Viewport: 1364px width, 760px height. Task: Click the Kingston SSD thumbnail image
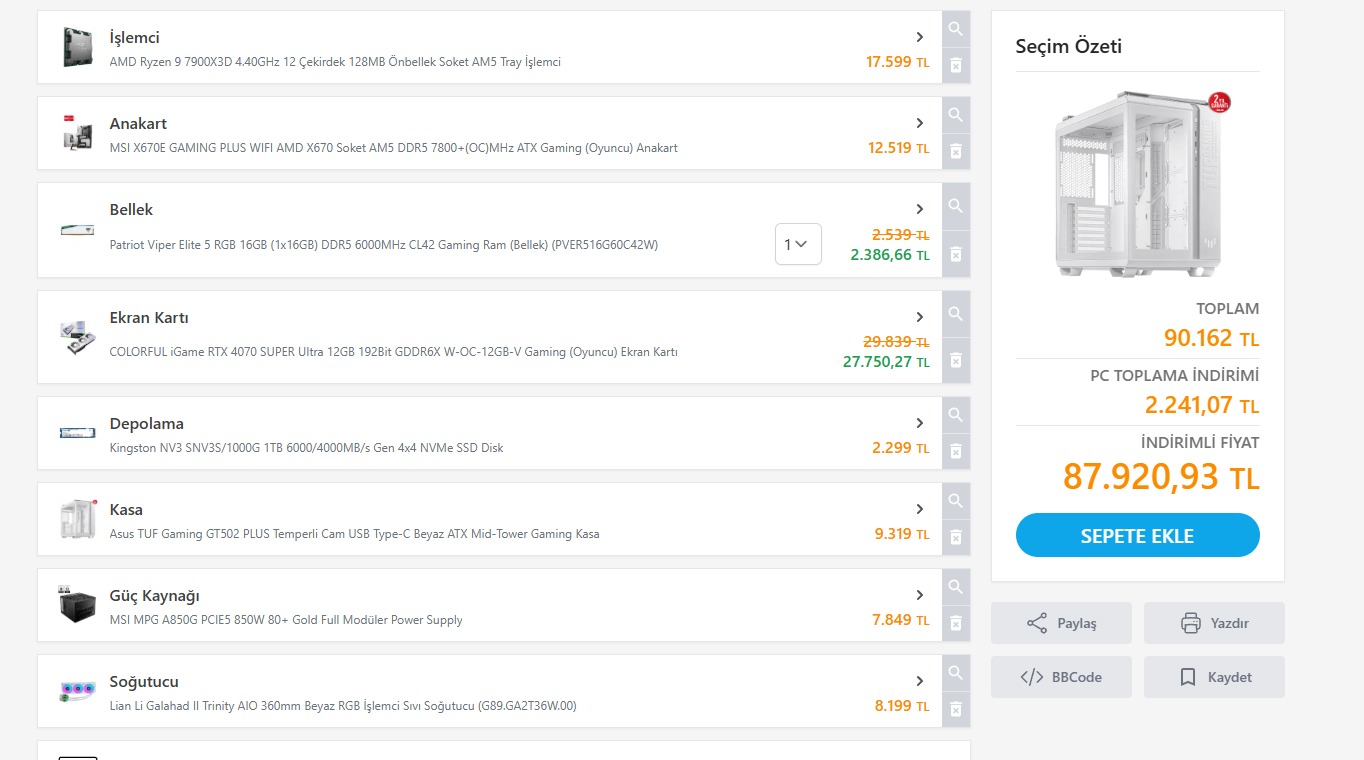tap(77, 433)
